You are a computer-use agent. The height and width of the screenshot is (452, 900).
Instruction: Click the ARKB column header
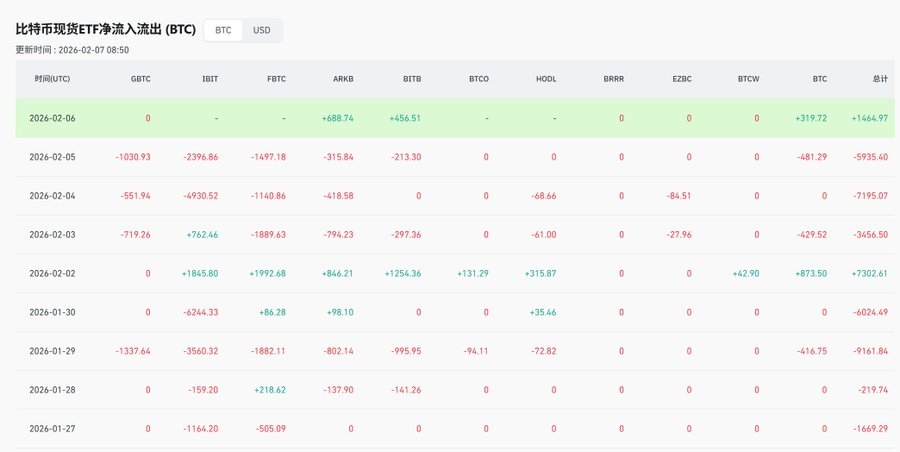click(x=343, y=78)
